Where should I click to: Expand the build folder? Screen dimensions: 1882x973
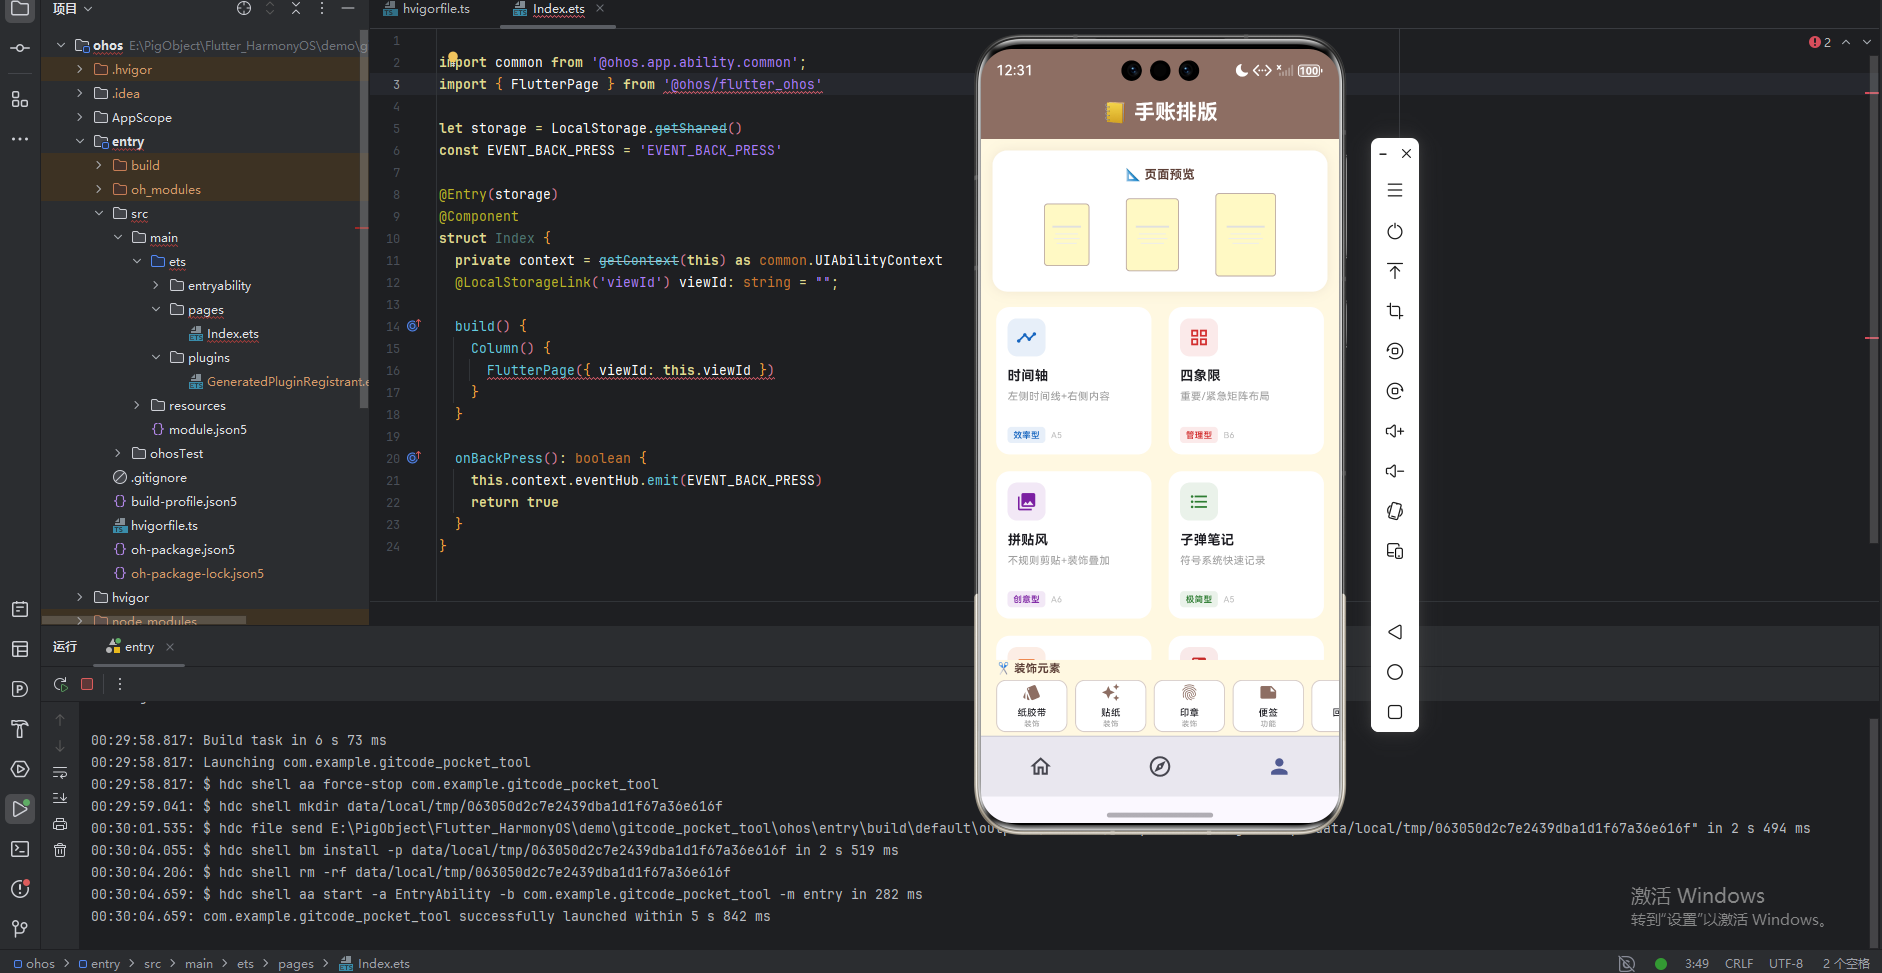(x=99, y=166)
